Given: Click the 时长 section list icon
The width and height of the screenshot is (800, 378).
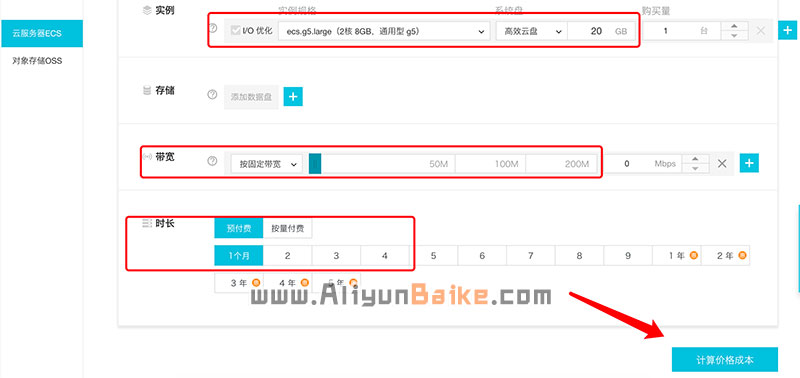Looking at the screenshot, I should tap(146, 223).
